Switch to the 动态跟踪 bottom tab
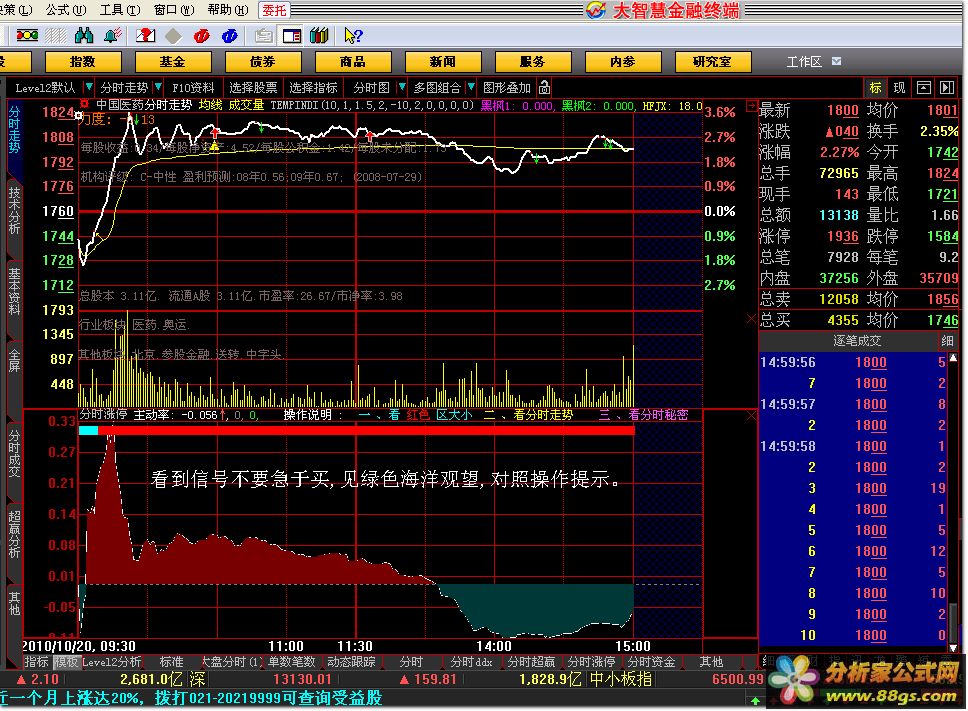This screenshot has height=711, width=968. (351, 662)
